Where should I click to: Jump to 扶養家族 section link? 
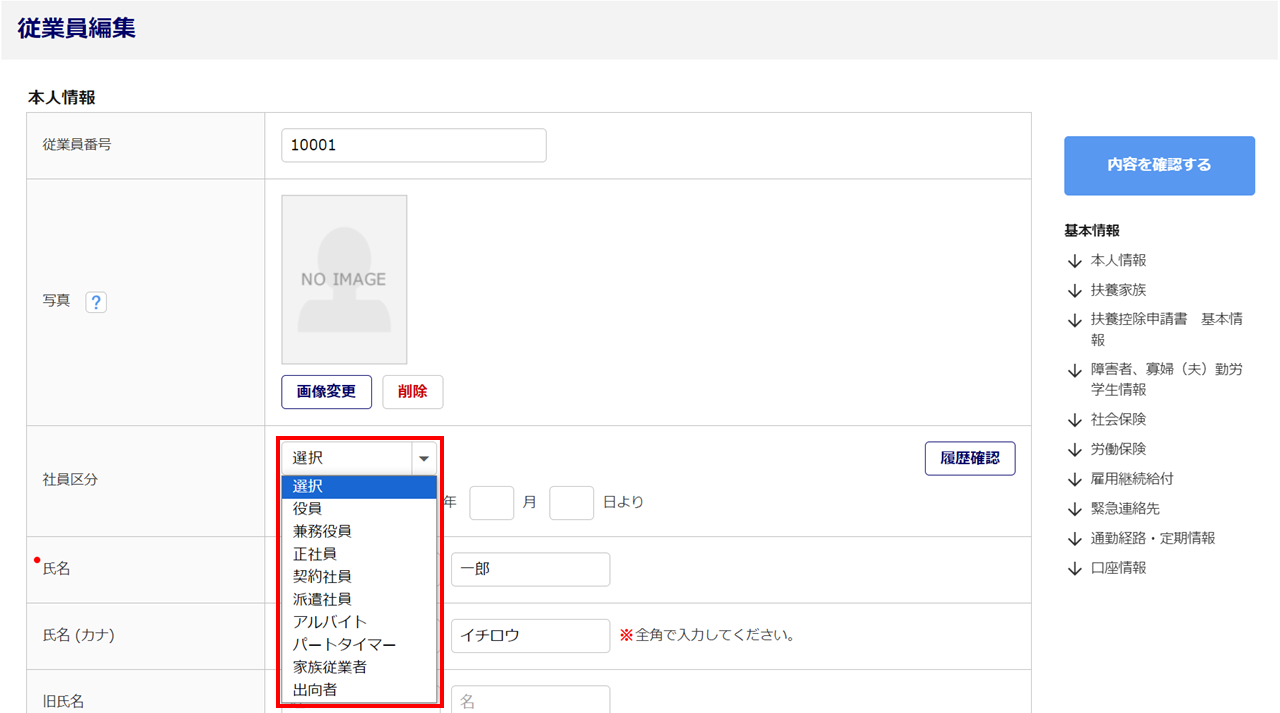click(1118, 290)
